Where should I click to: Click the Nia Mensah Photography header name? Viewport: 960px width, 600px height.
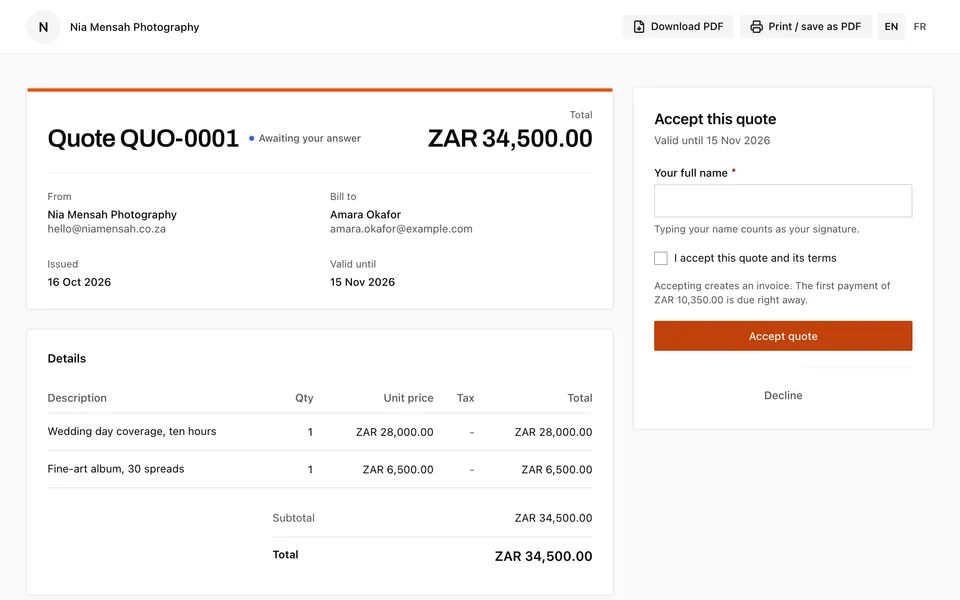tap(135, 27)
